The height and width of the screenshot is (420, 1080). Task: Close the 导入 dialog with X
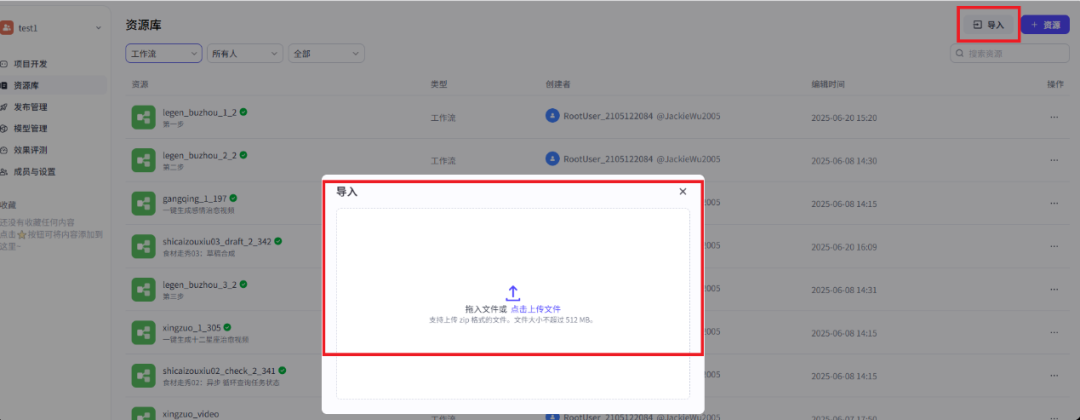683,191
